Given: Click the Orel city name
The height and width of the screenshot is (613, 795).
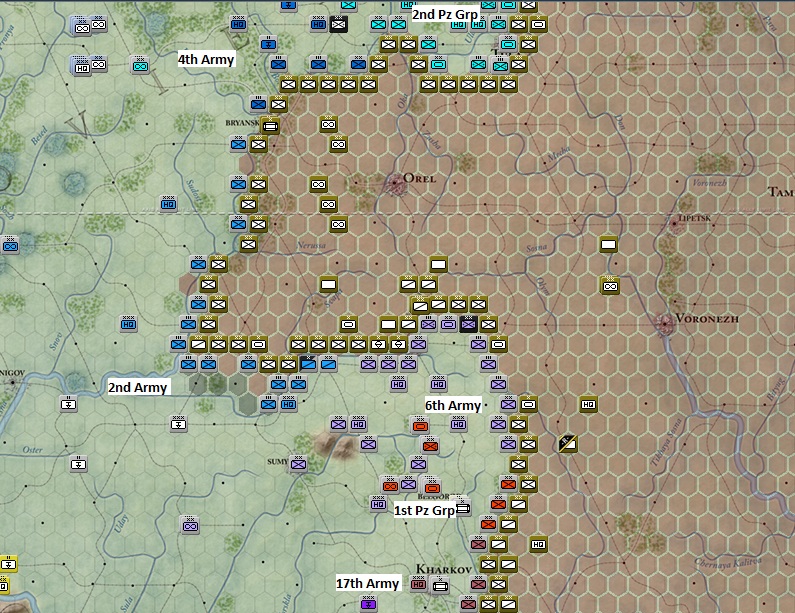Looking at the screenshot, I should [419, 178].
